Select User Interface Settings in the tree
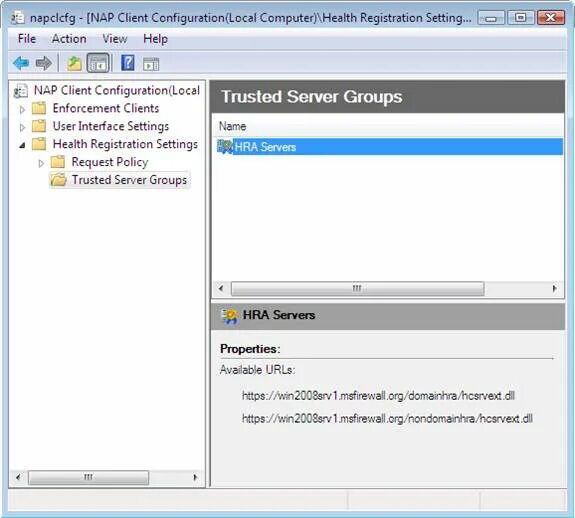Screen dimensions: 575x518 click(x=111, y=126)
